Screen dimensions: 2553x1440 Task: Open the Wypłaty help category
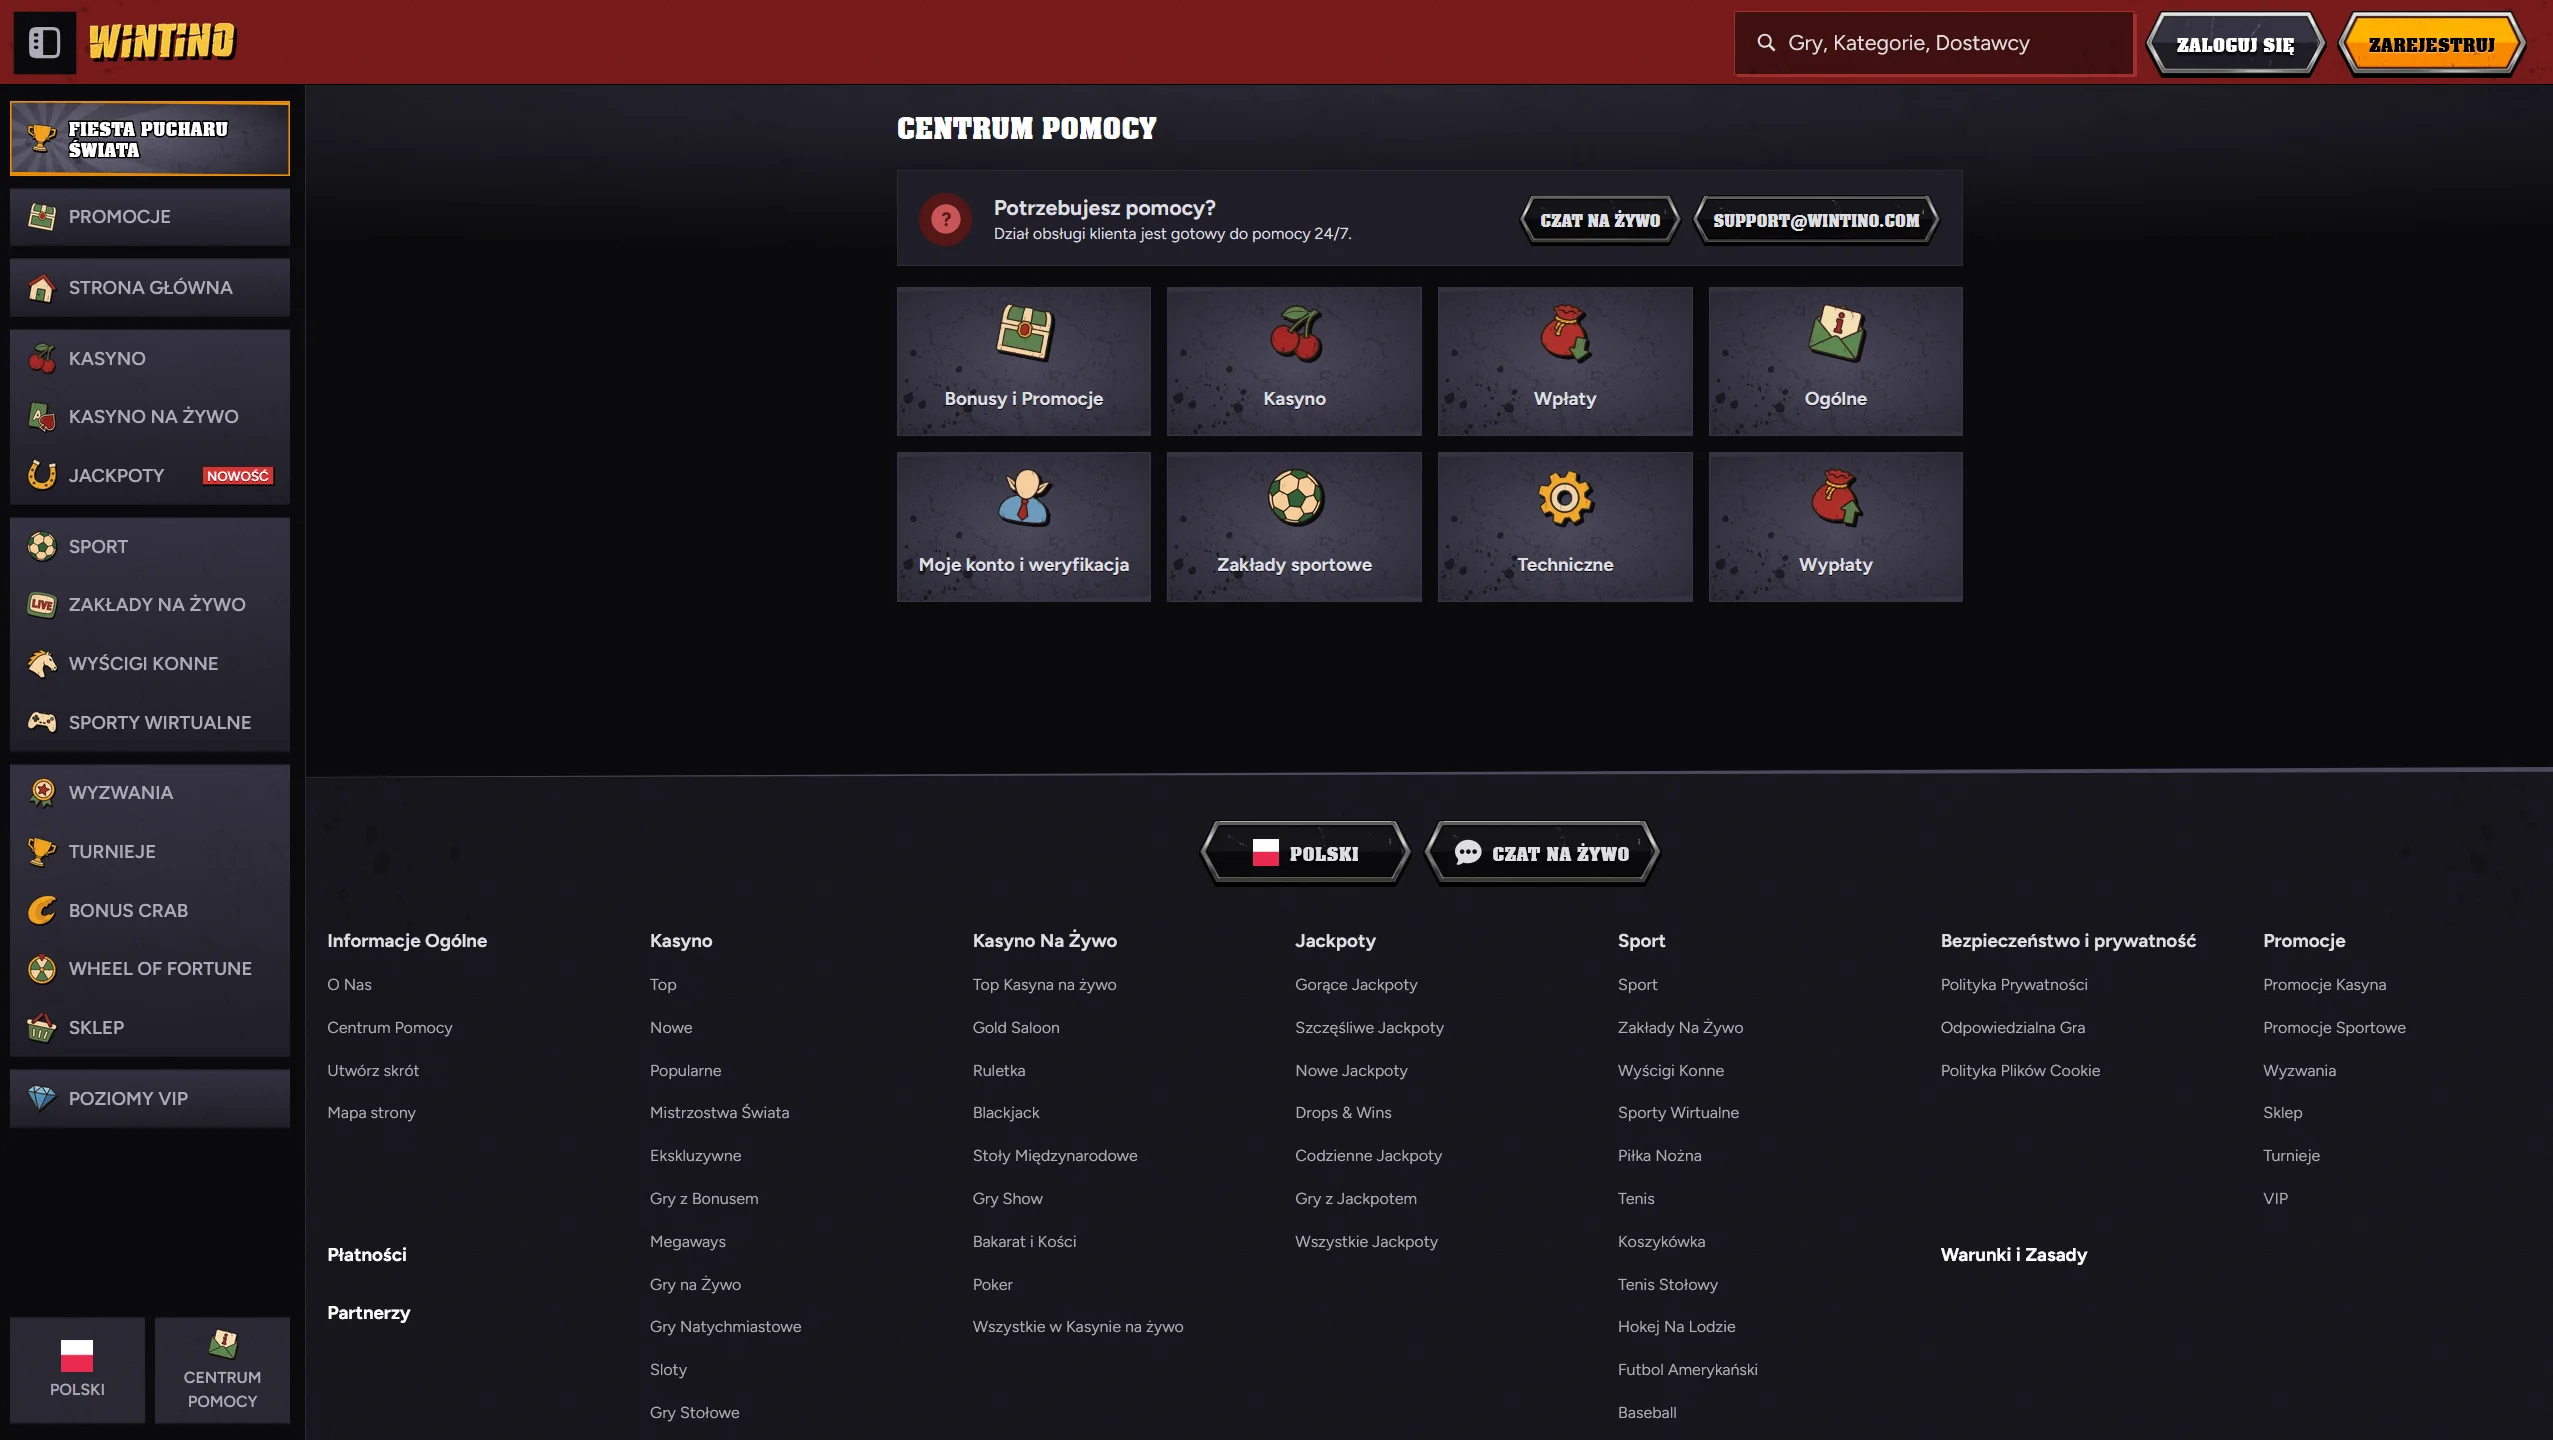(x=1835, y=527)
